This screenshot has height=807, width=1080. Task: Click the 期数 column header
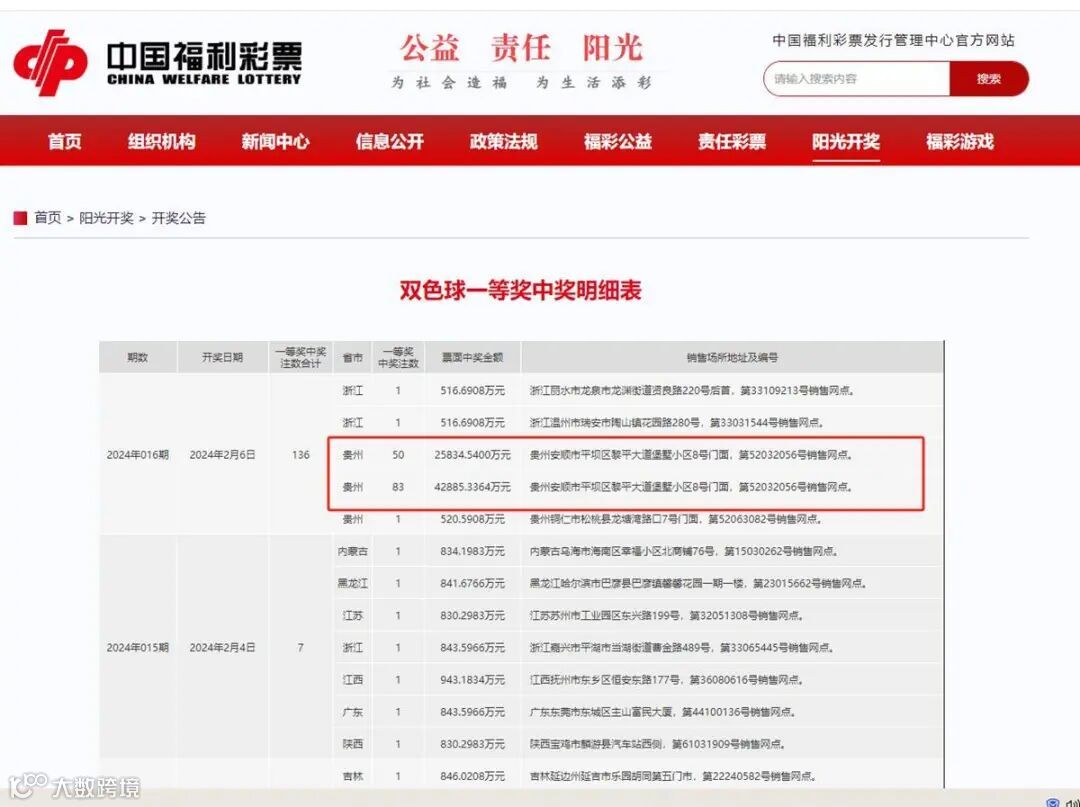(x=137, y=357)
